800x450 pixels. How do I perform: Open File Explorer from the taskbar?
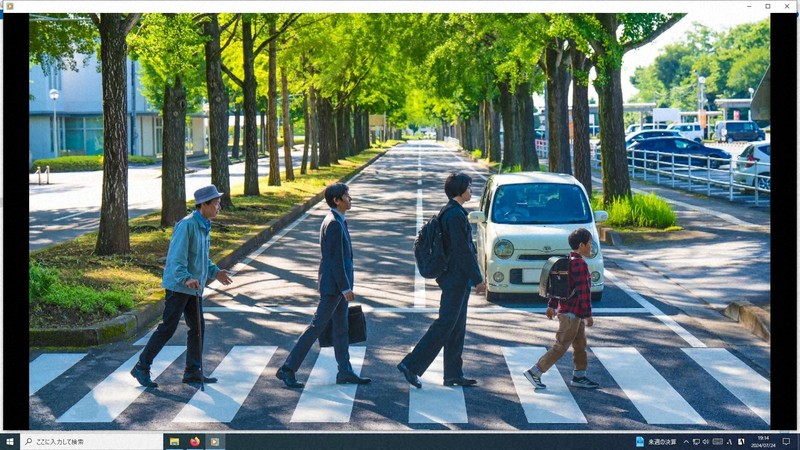click(174, 441)
